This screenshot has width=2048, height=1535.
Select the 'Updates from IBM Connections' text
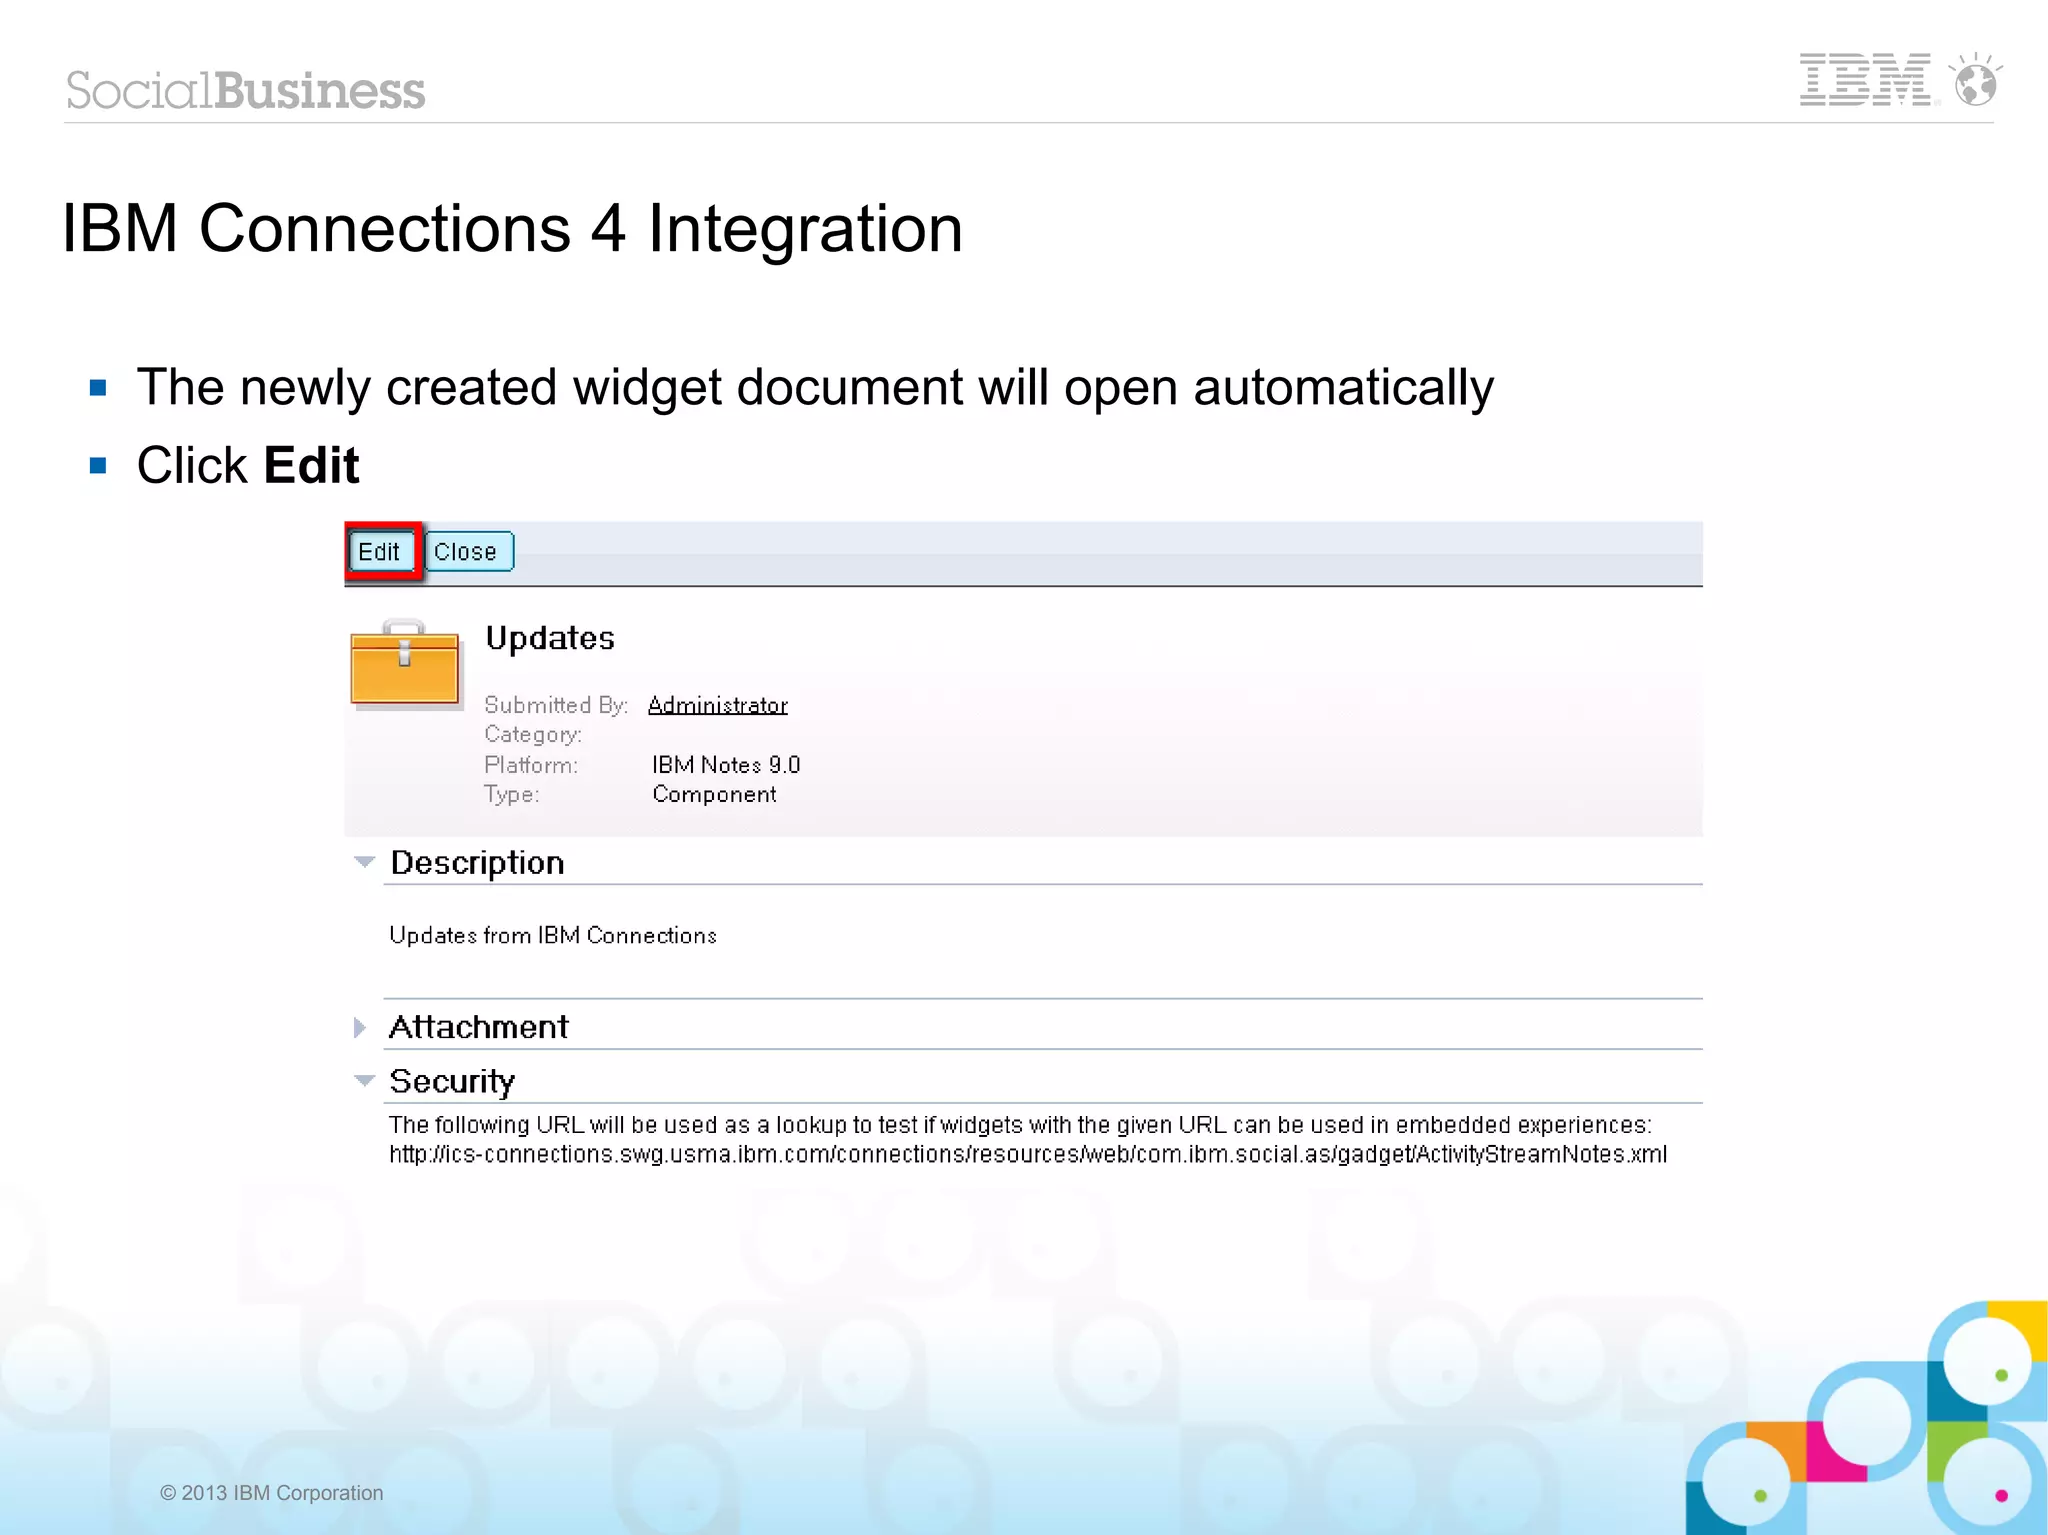553,935
